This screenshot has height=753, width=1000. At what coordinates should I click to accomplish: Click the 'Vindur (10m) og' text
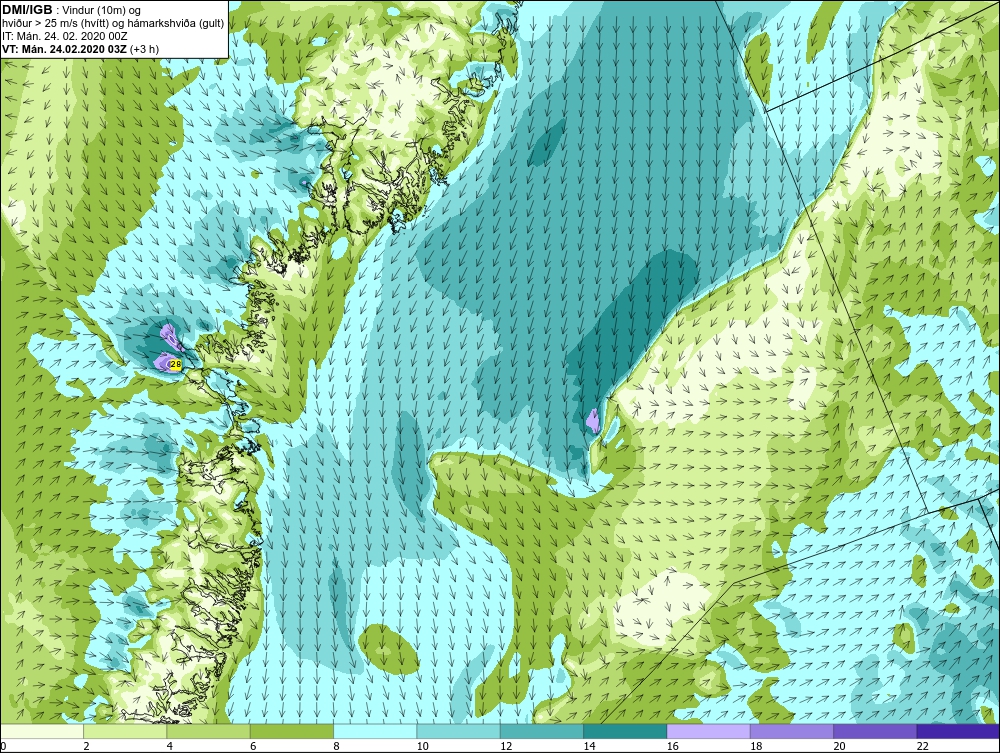pos(102,10)
